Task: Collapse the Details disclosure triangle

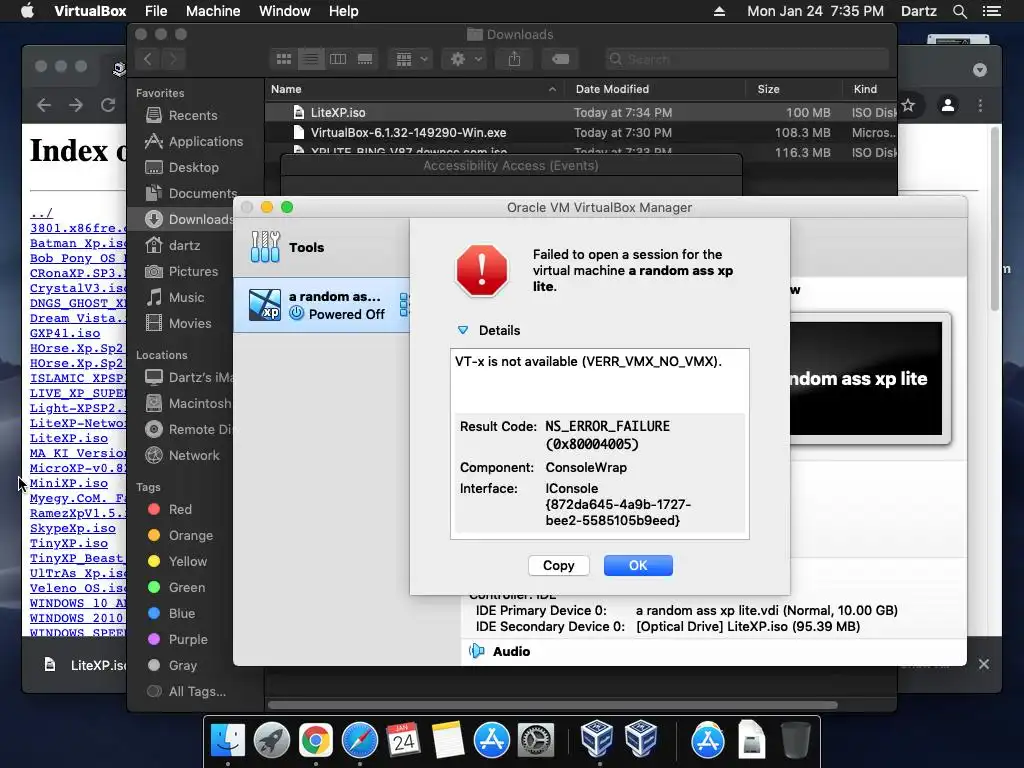Action: (462, 330)
